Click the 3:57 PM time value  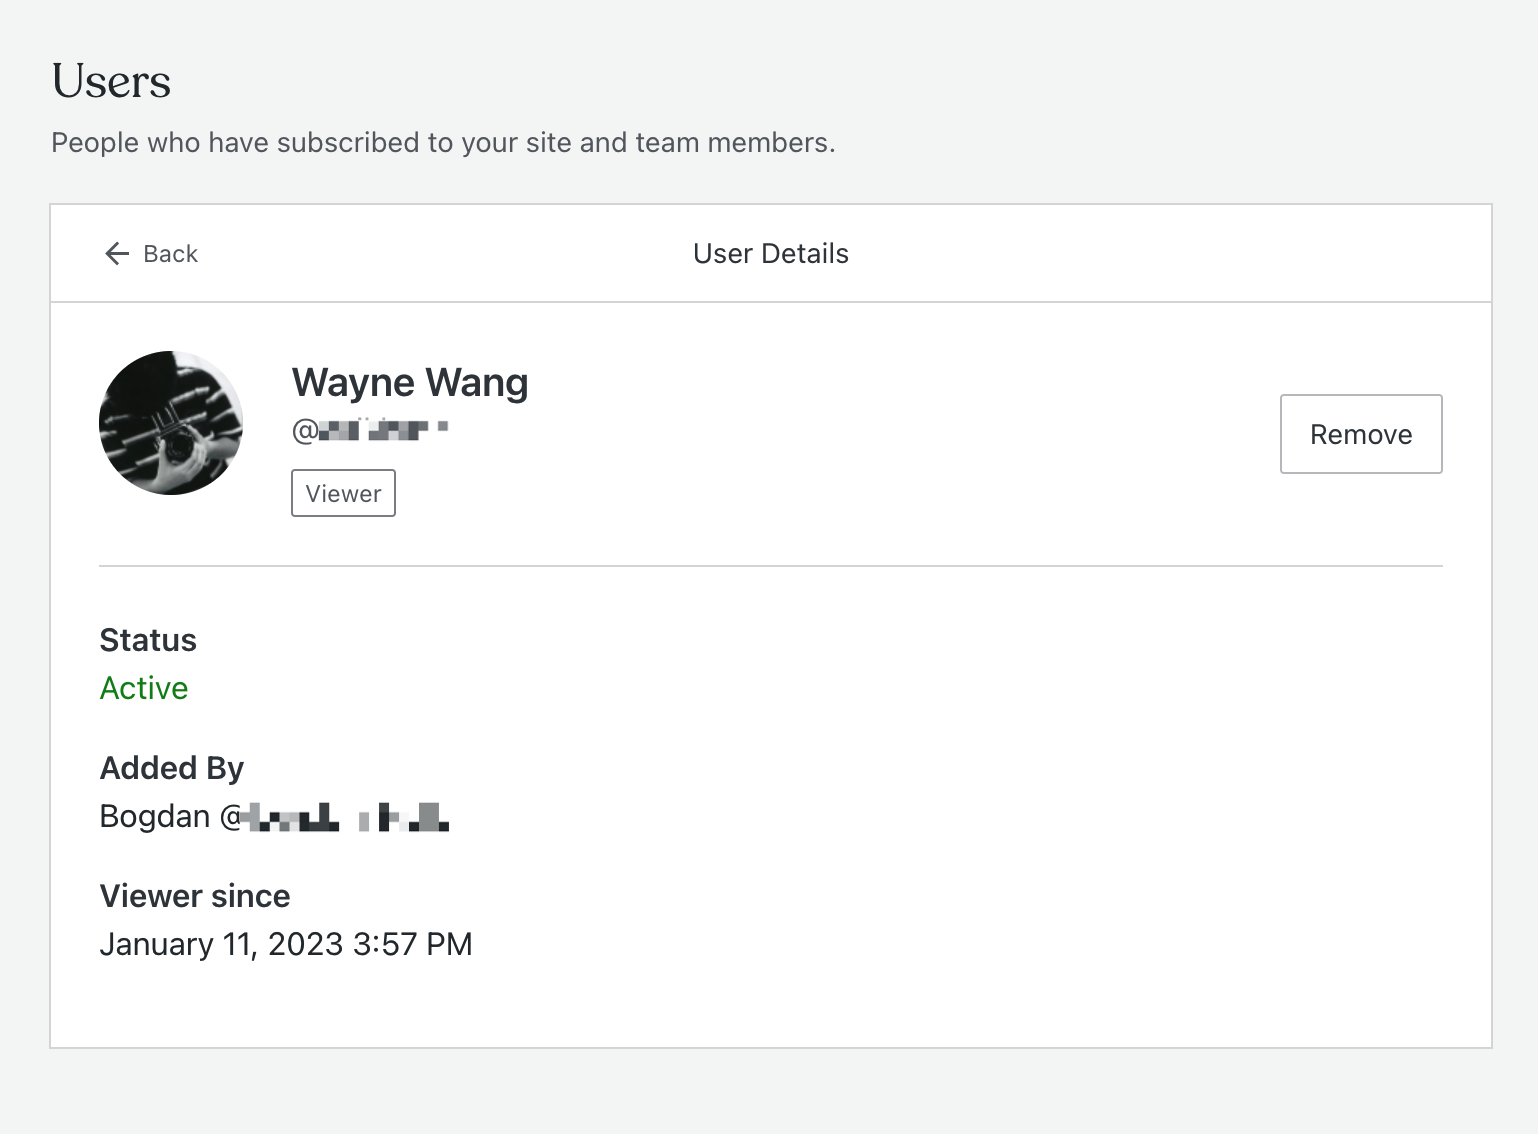(x=412, y=944)
